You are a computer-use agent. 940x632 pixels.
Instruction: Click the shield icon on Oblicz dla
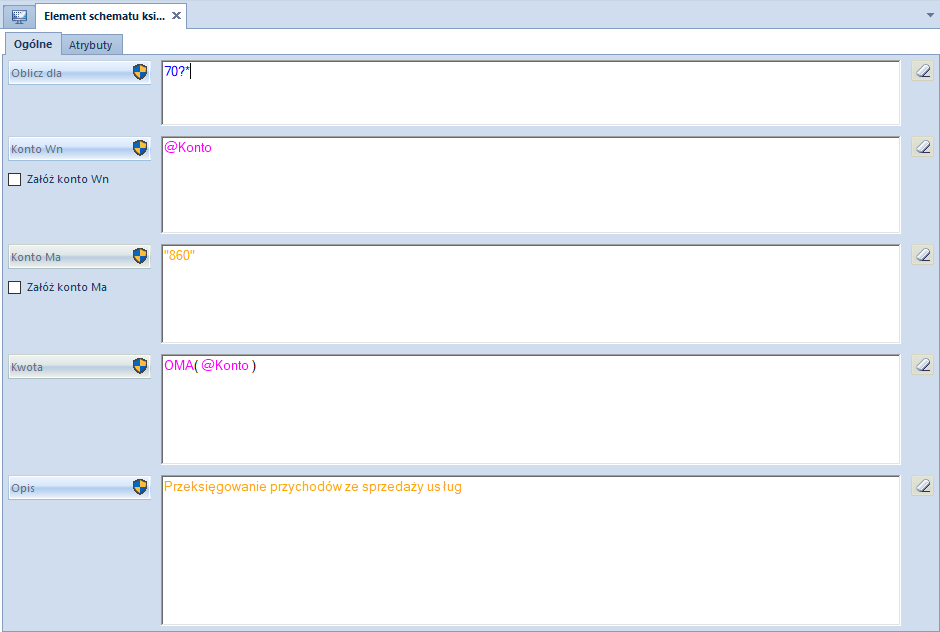point(140,73)
